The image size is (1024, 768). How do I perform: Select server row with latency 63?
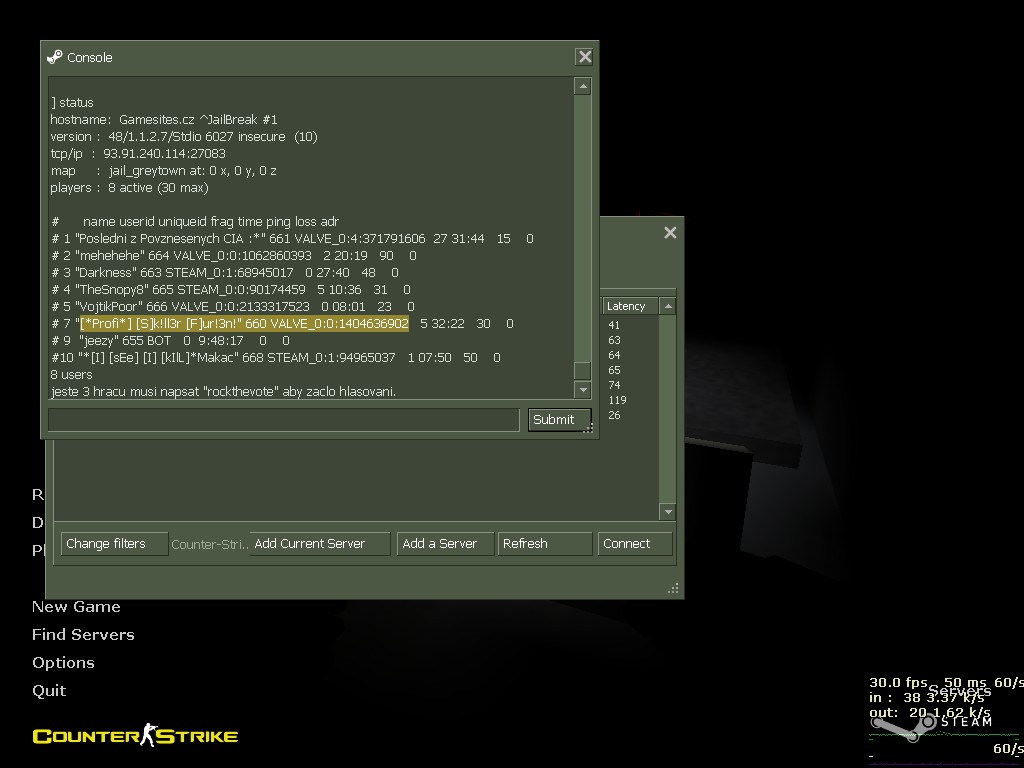pos(614,340)
